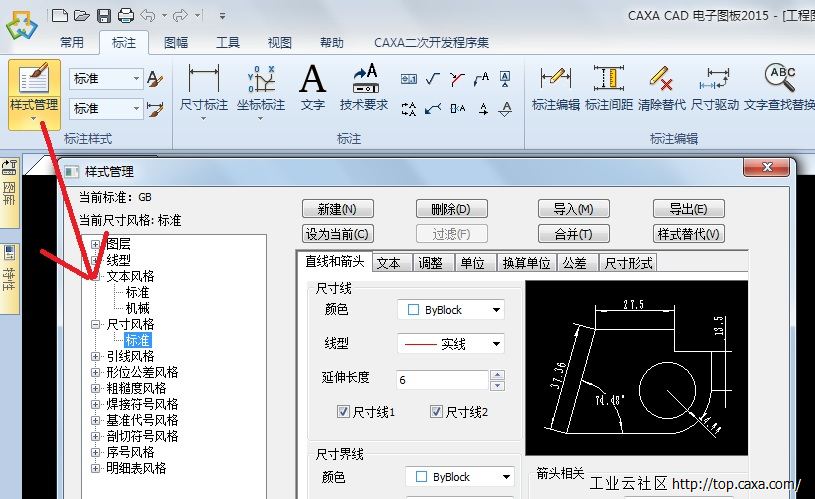815x499 pixels.
Task: Switch to the 文本 tab
Action: pyautogui.click(x=388, y=263)
